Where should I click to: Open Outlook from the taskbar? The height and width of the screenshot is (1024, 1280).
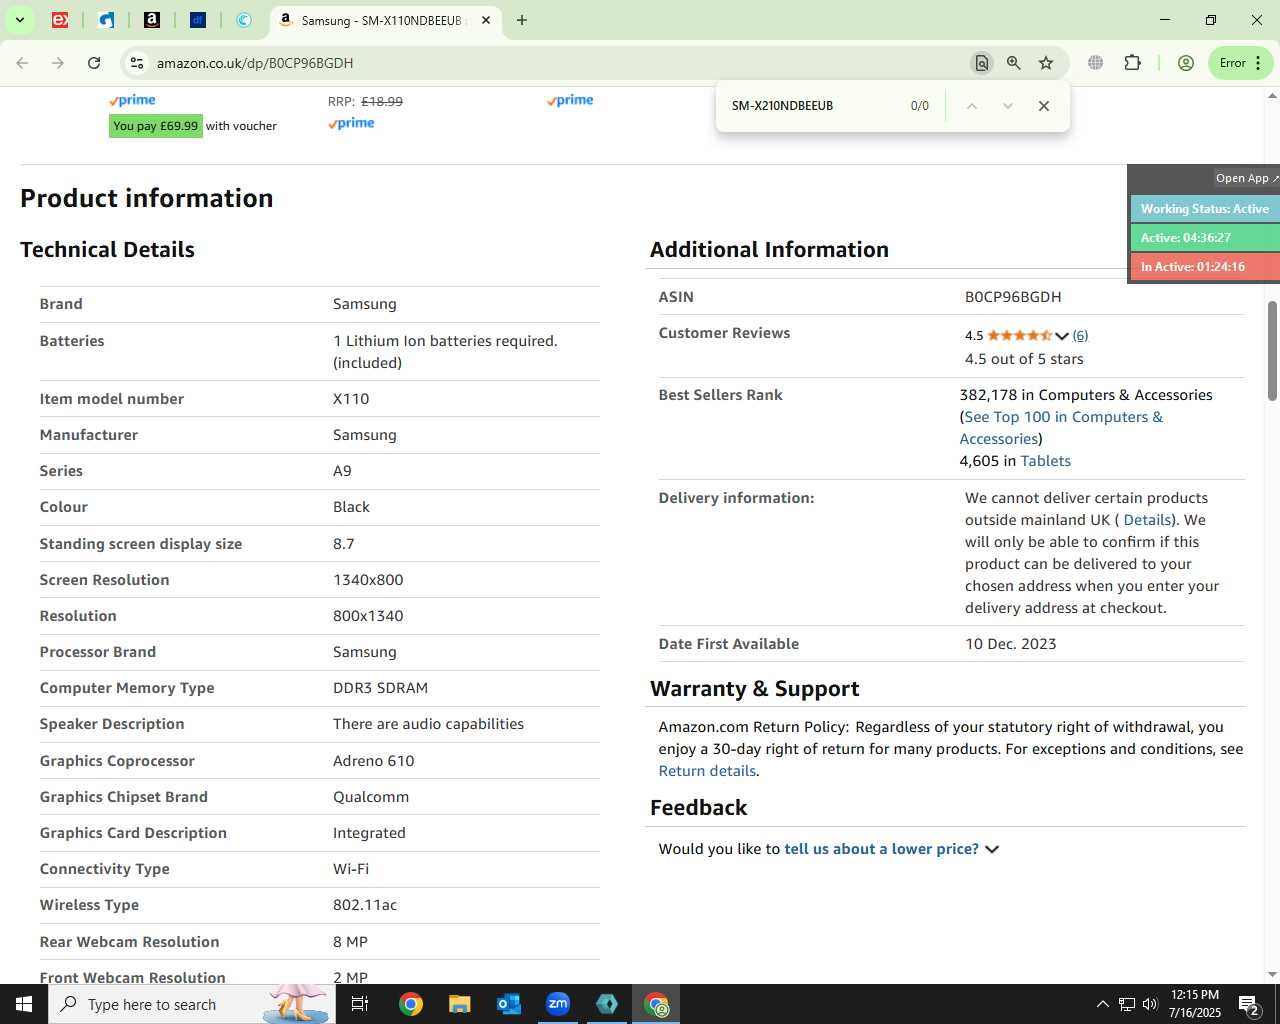[x=509, y=1004]
